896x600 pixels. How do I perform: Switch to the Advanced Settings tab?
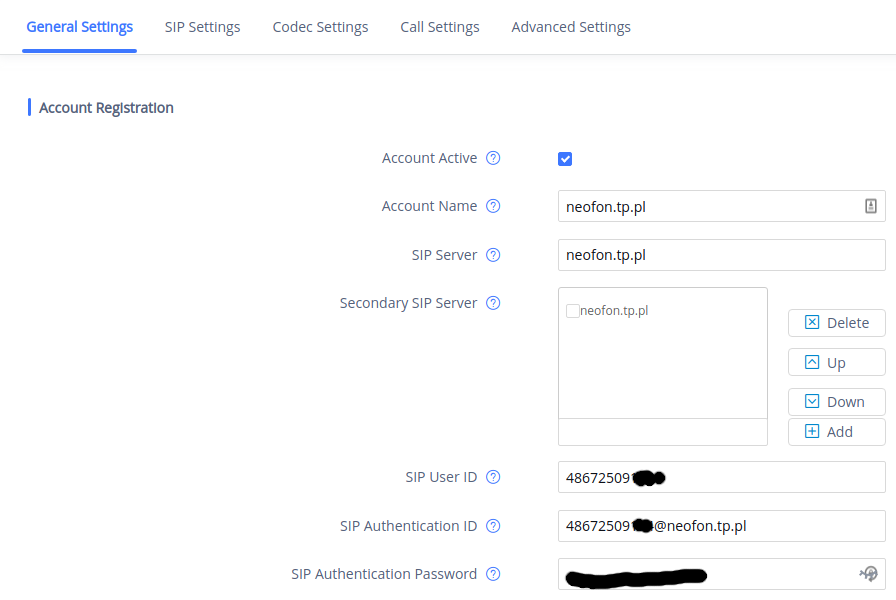click(571, 27)
